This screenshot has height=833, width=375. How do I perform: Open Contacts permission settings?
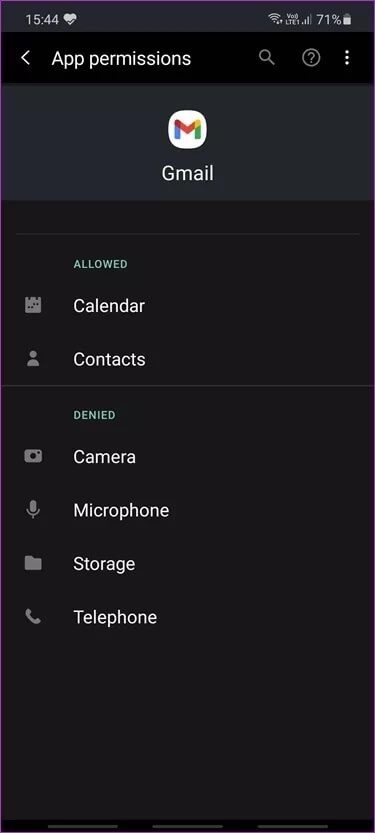tap(188, 359)
